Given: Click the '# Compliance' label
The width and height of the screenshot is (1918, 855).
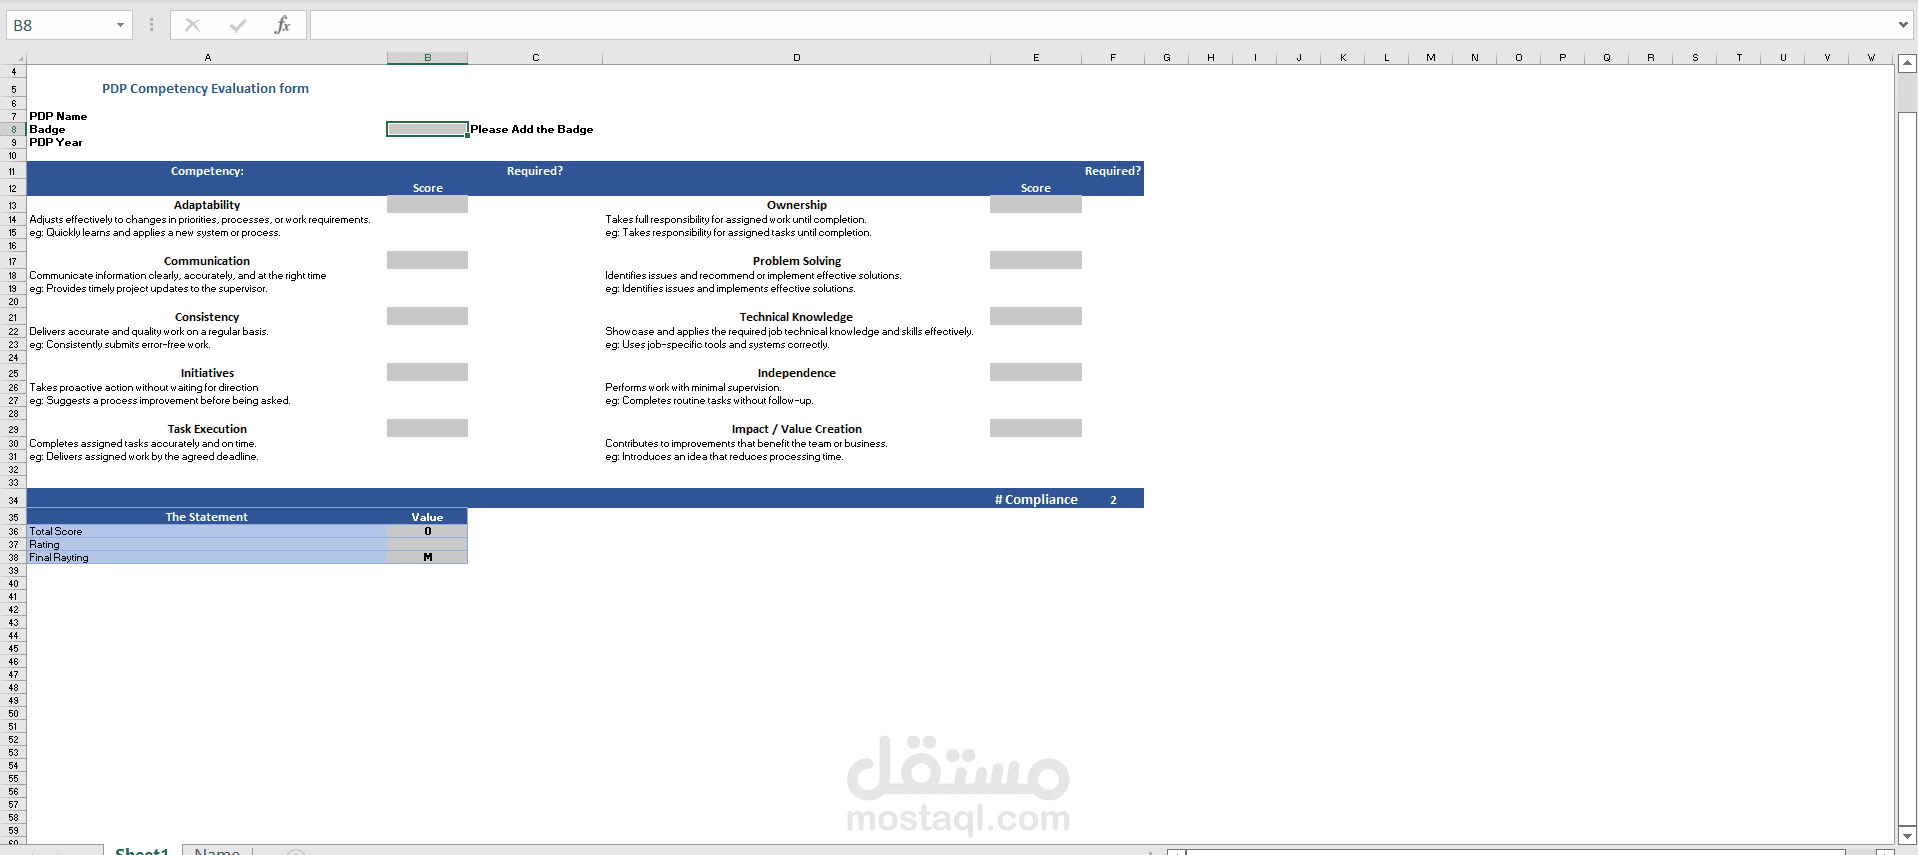Looking at the screenshot, I should coord(1036,499).
